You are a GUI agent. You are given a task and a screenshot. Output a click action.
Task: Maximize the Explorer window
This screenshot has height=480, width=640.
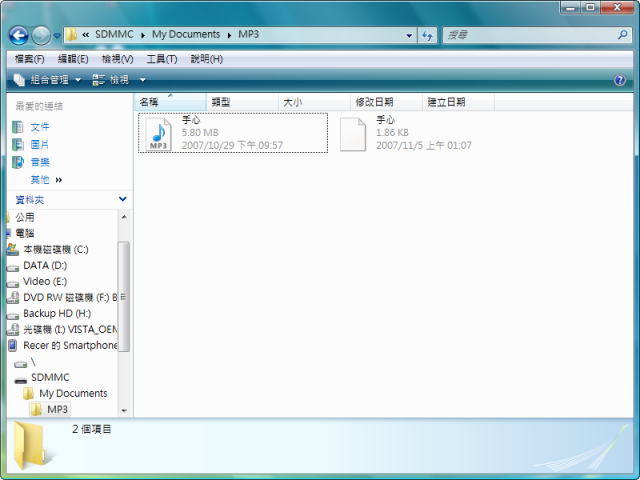(590, 7)
